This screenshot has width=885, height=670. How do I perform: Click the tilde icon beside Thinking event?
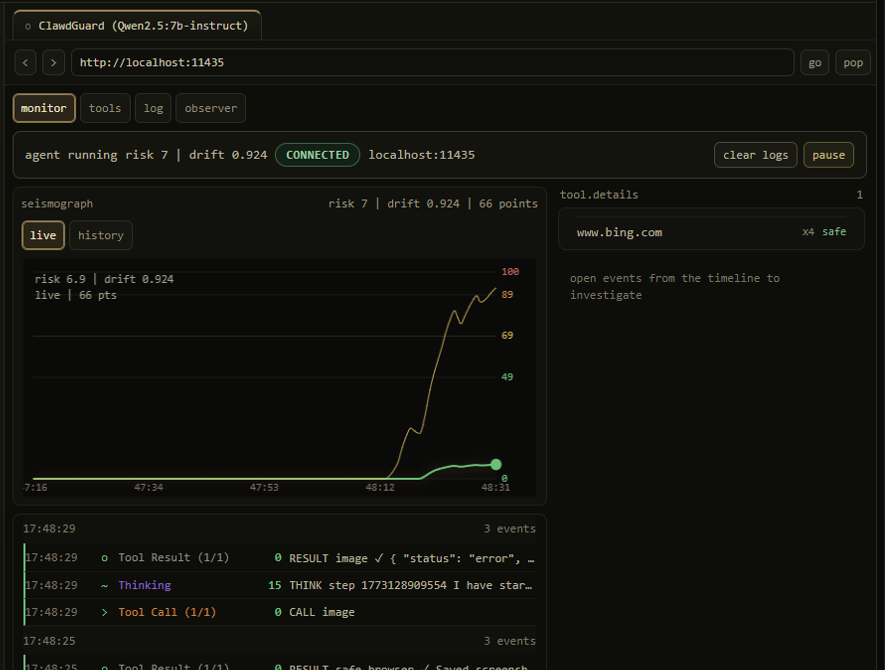click(x=104, y=585)
